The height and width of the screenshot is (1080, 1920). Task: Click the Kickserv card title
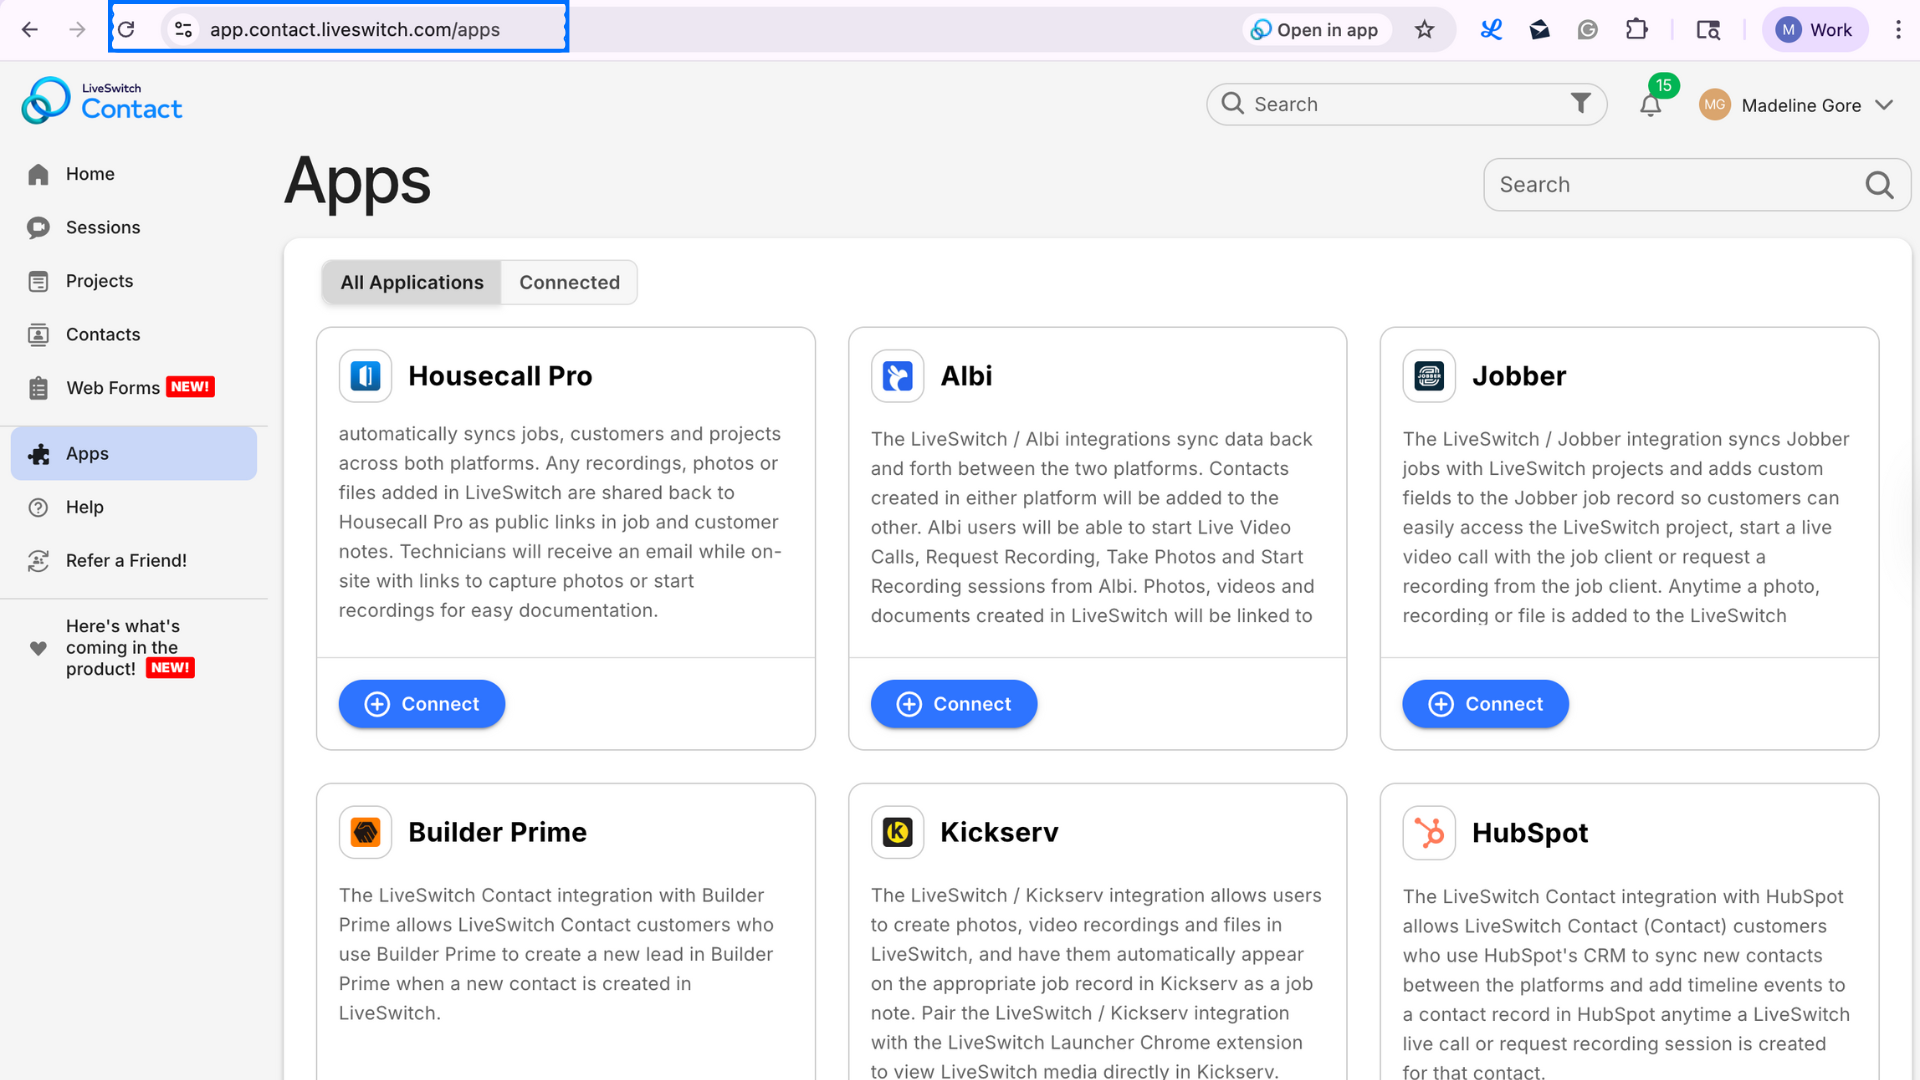tap(999, 832)
